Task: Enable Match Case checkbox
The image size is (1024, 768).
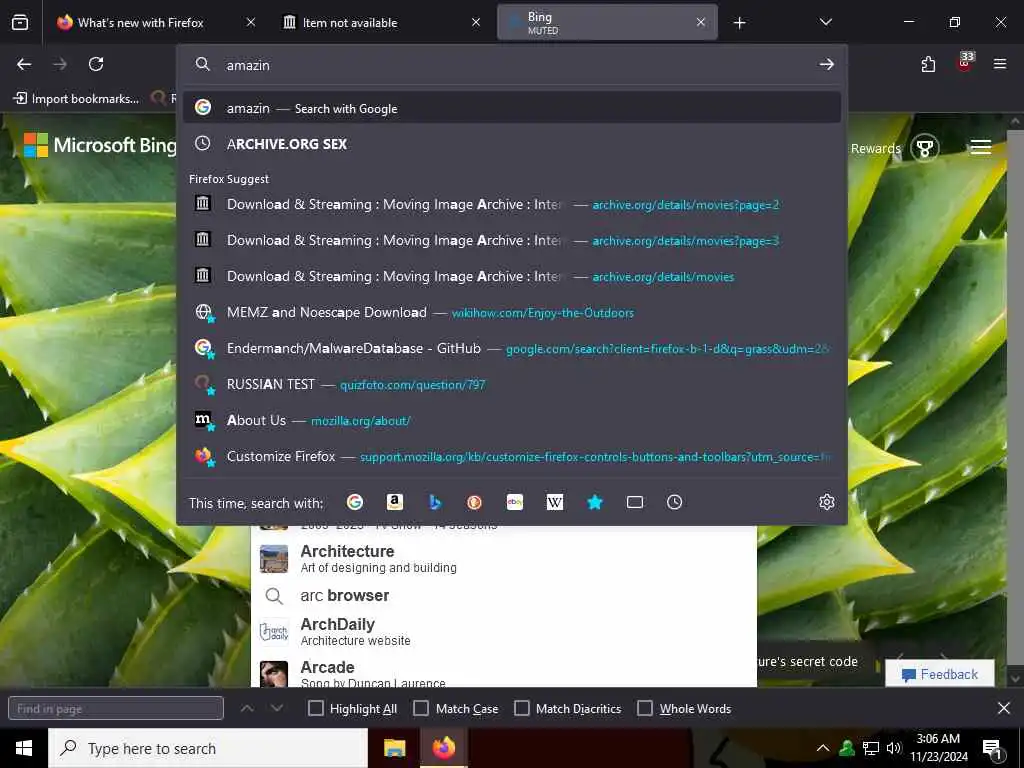Action: pyautogui.click(x=421, y=709)
